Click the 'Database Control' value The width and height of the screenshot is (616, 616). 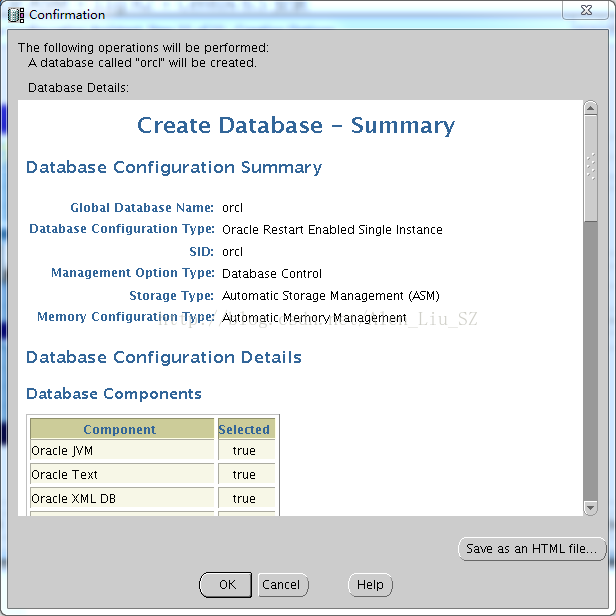point(271,273)
